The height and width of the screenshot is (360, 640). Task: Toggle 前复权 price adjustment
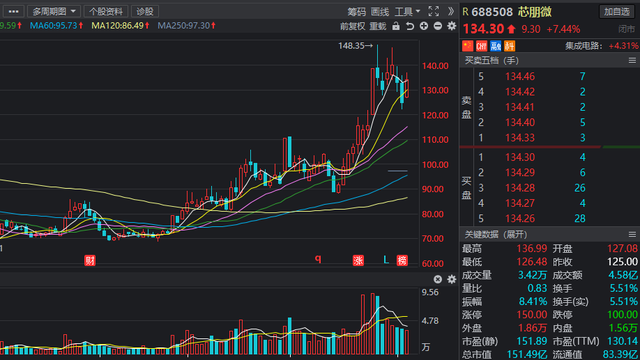353,27
